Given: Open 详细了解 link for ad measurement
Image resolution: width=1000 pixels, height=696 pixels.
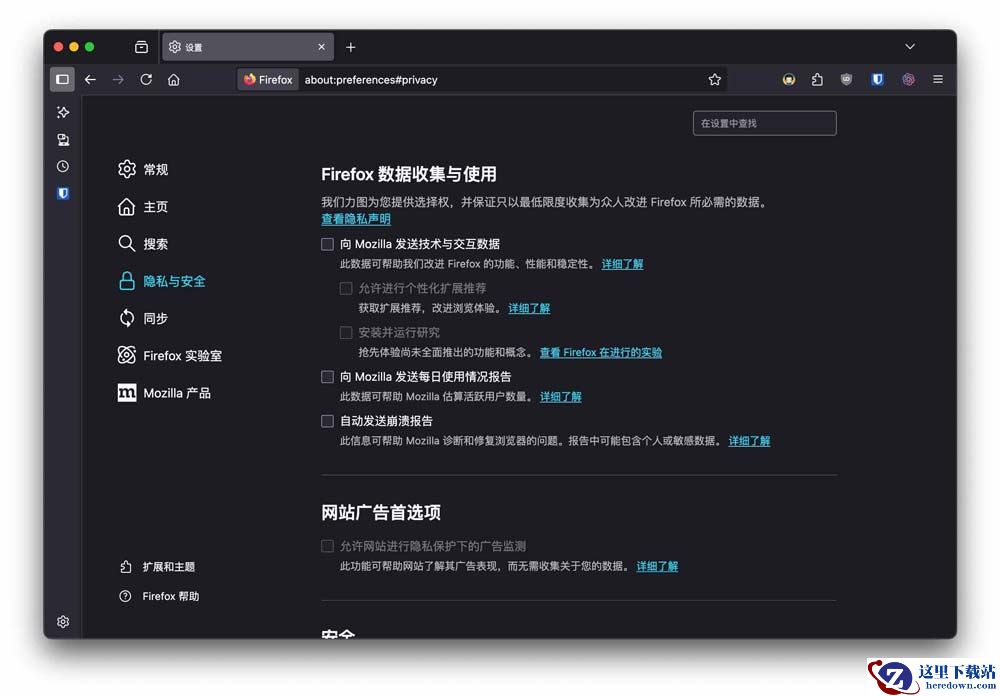Looking at the screenshot, I should 657,566.
